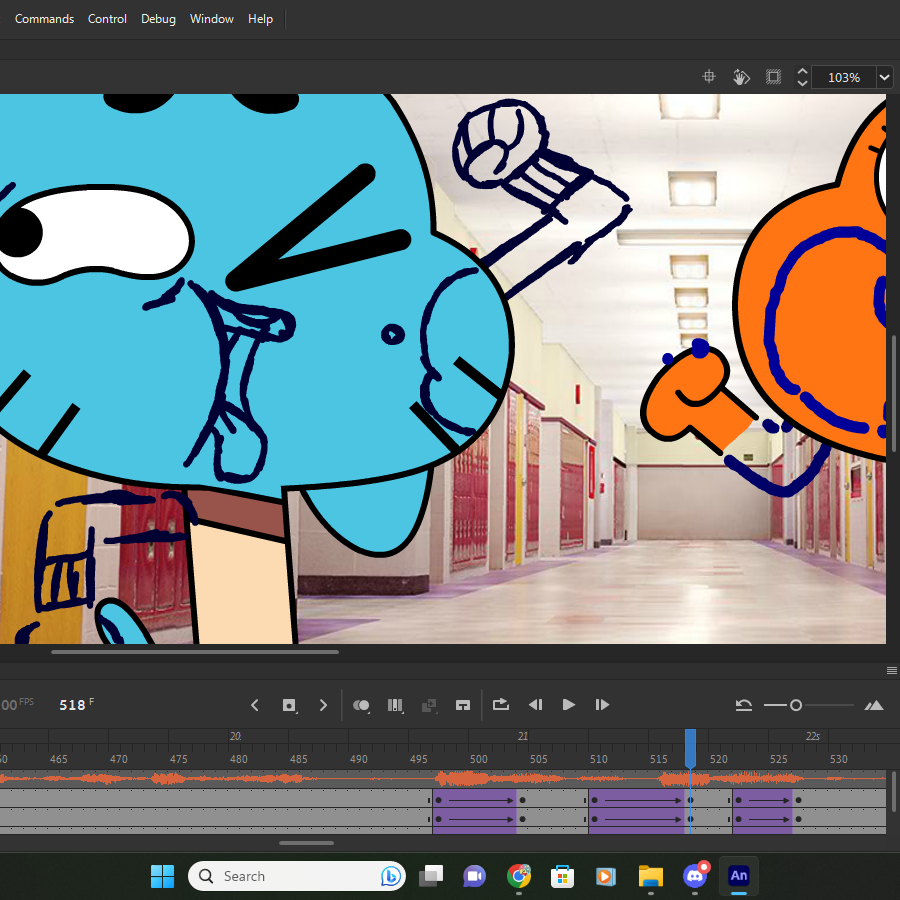This screenshot has width=900, height=900.
Task: Click the Create tween icon
Action: click(429, 705)
